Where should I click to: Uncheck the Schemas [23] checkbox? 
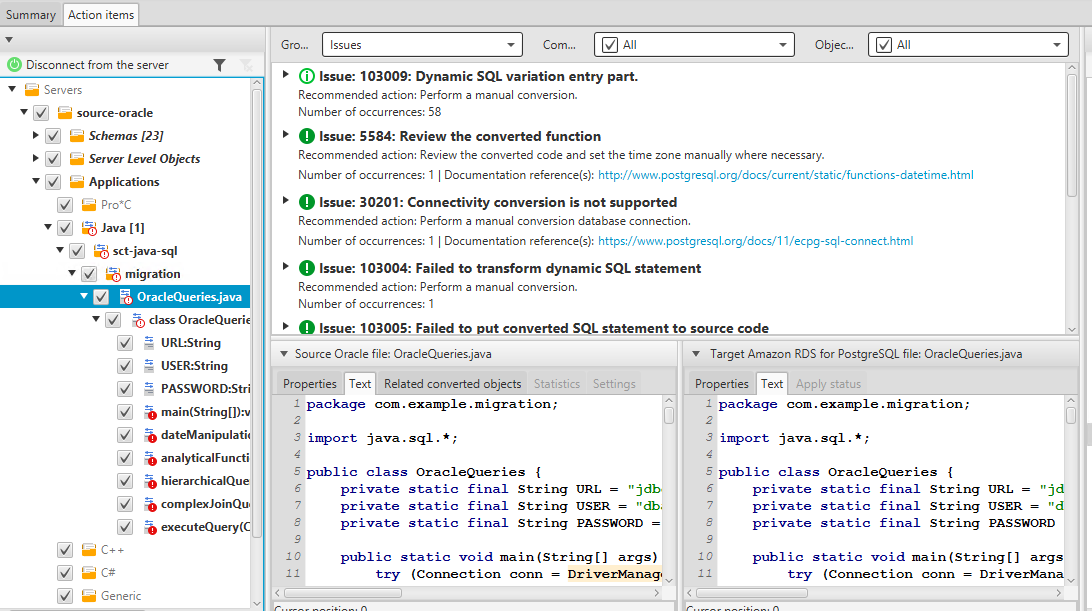pyautogui.click(x=53, y=136)
